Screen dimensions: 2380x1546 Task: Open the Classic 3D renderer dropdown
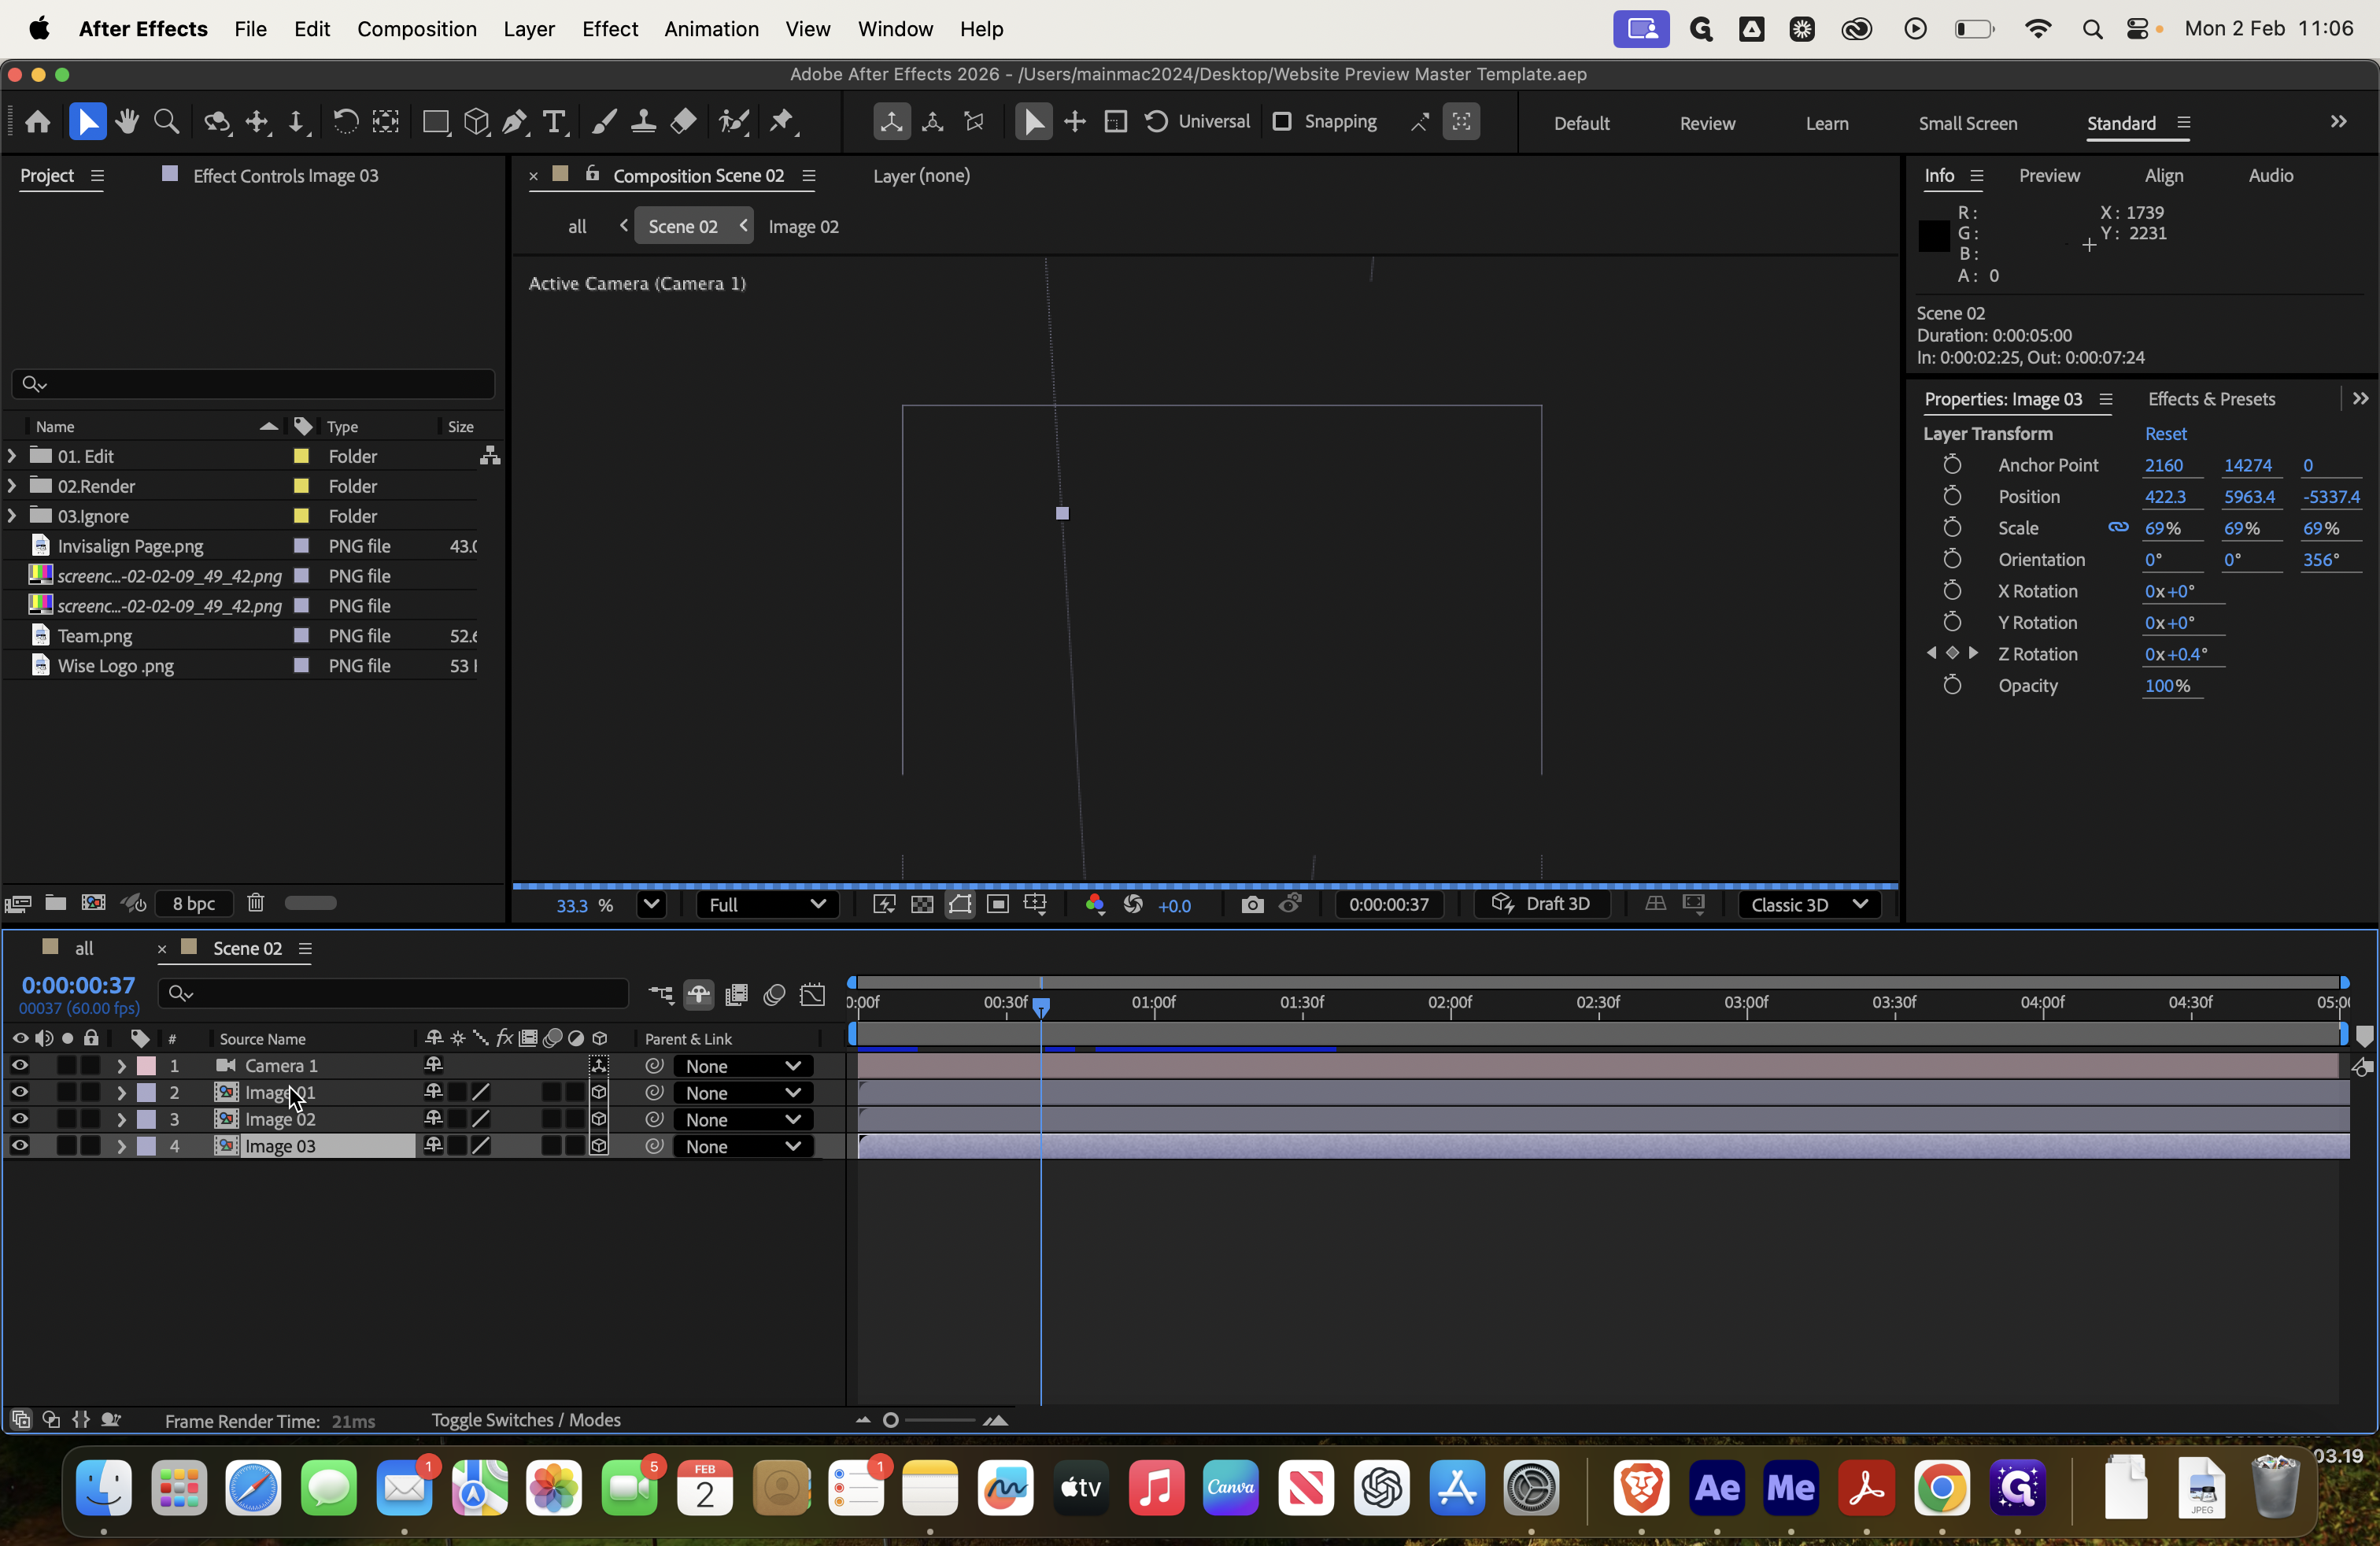1809,904
